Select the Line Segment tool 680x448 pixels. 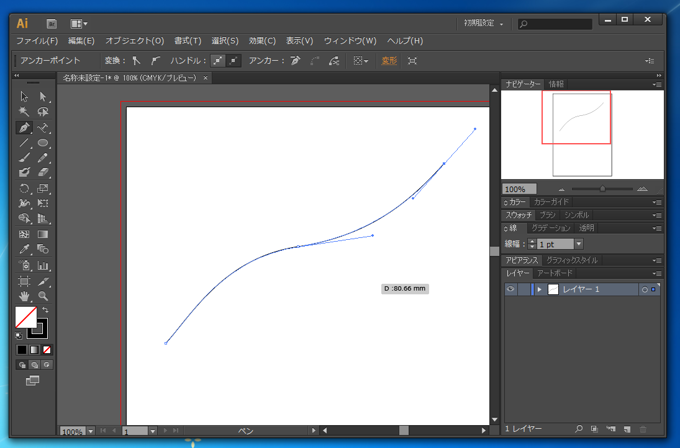point(24,143)
